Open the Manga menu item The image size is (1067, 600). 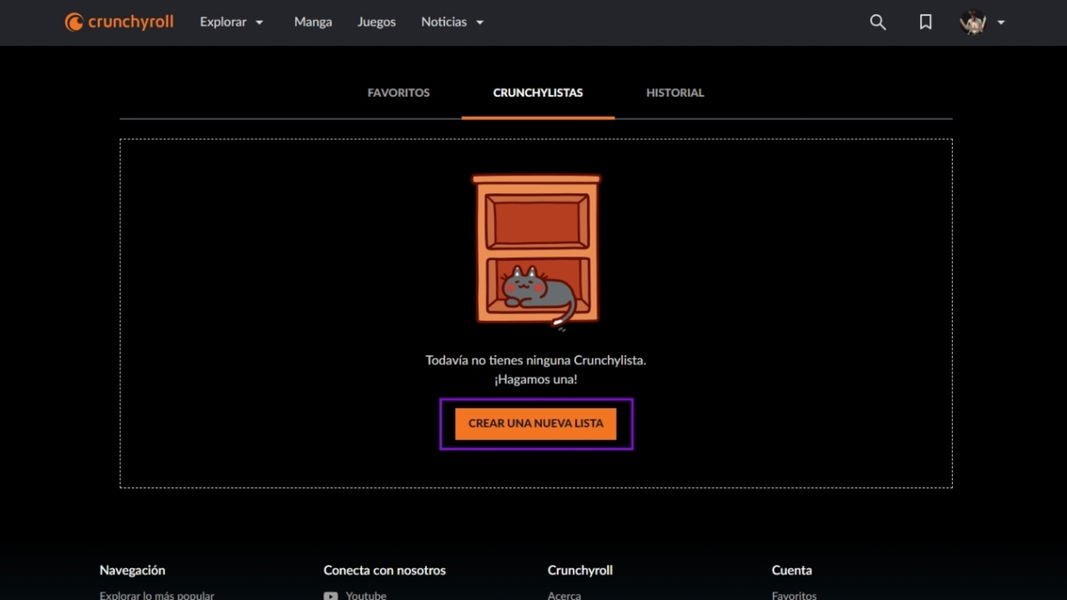coord(313,22)
